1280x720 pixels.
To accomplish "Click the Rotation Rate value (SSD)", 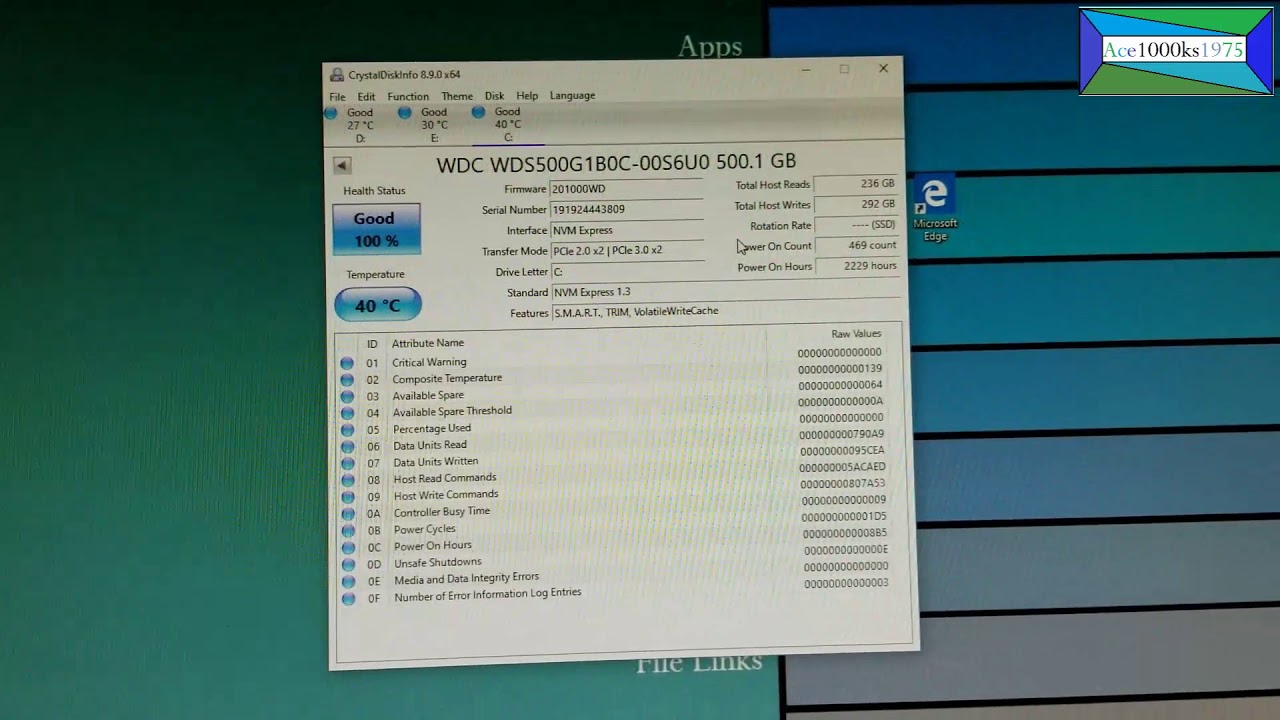I will coord(857,225).
